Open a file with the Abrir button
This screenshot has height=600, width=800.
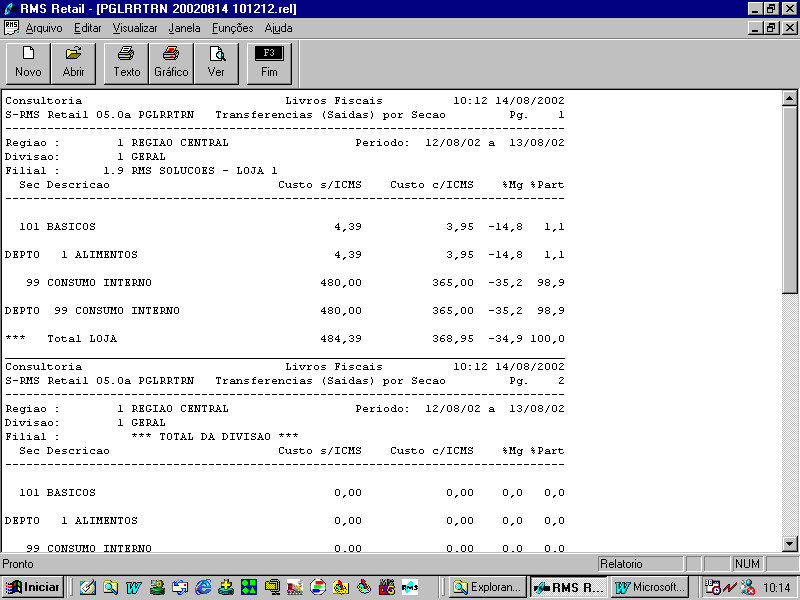pyautogui.click(x=73, y=64)
